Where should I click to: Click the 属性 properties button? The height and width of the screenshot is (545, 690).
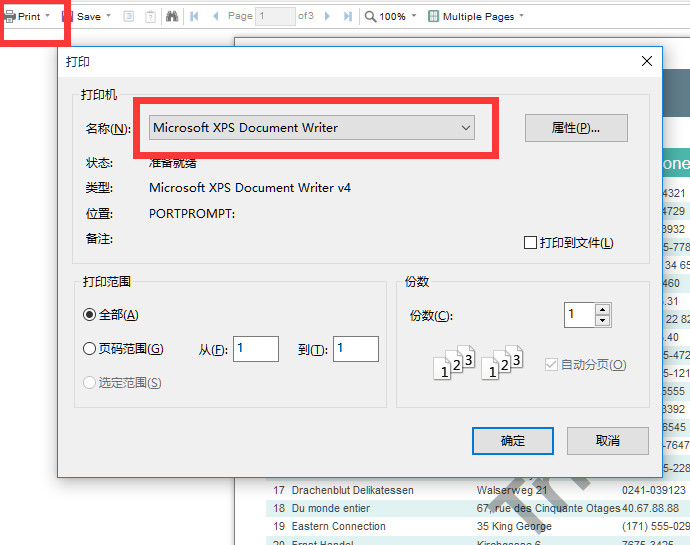[576, 128]
